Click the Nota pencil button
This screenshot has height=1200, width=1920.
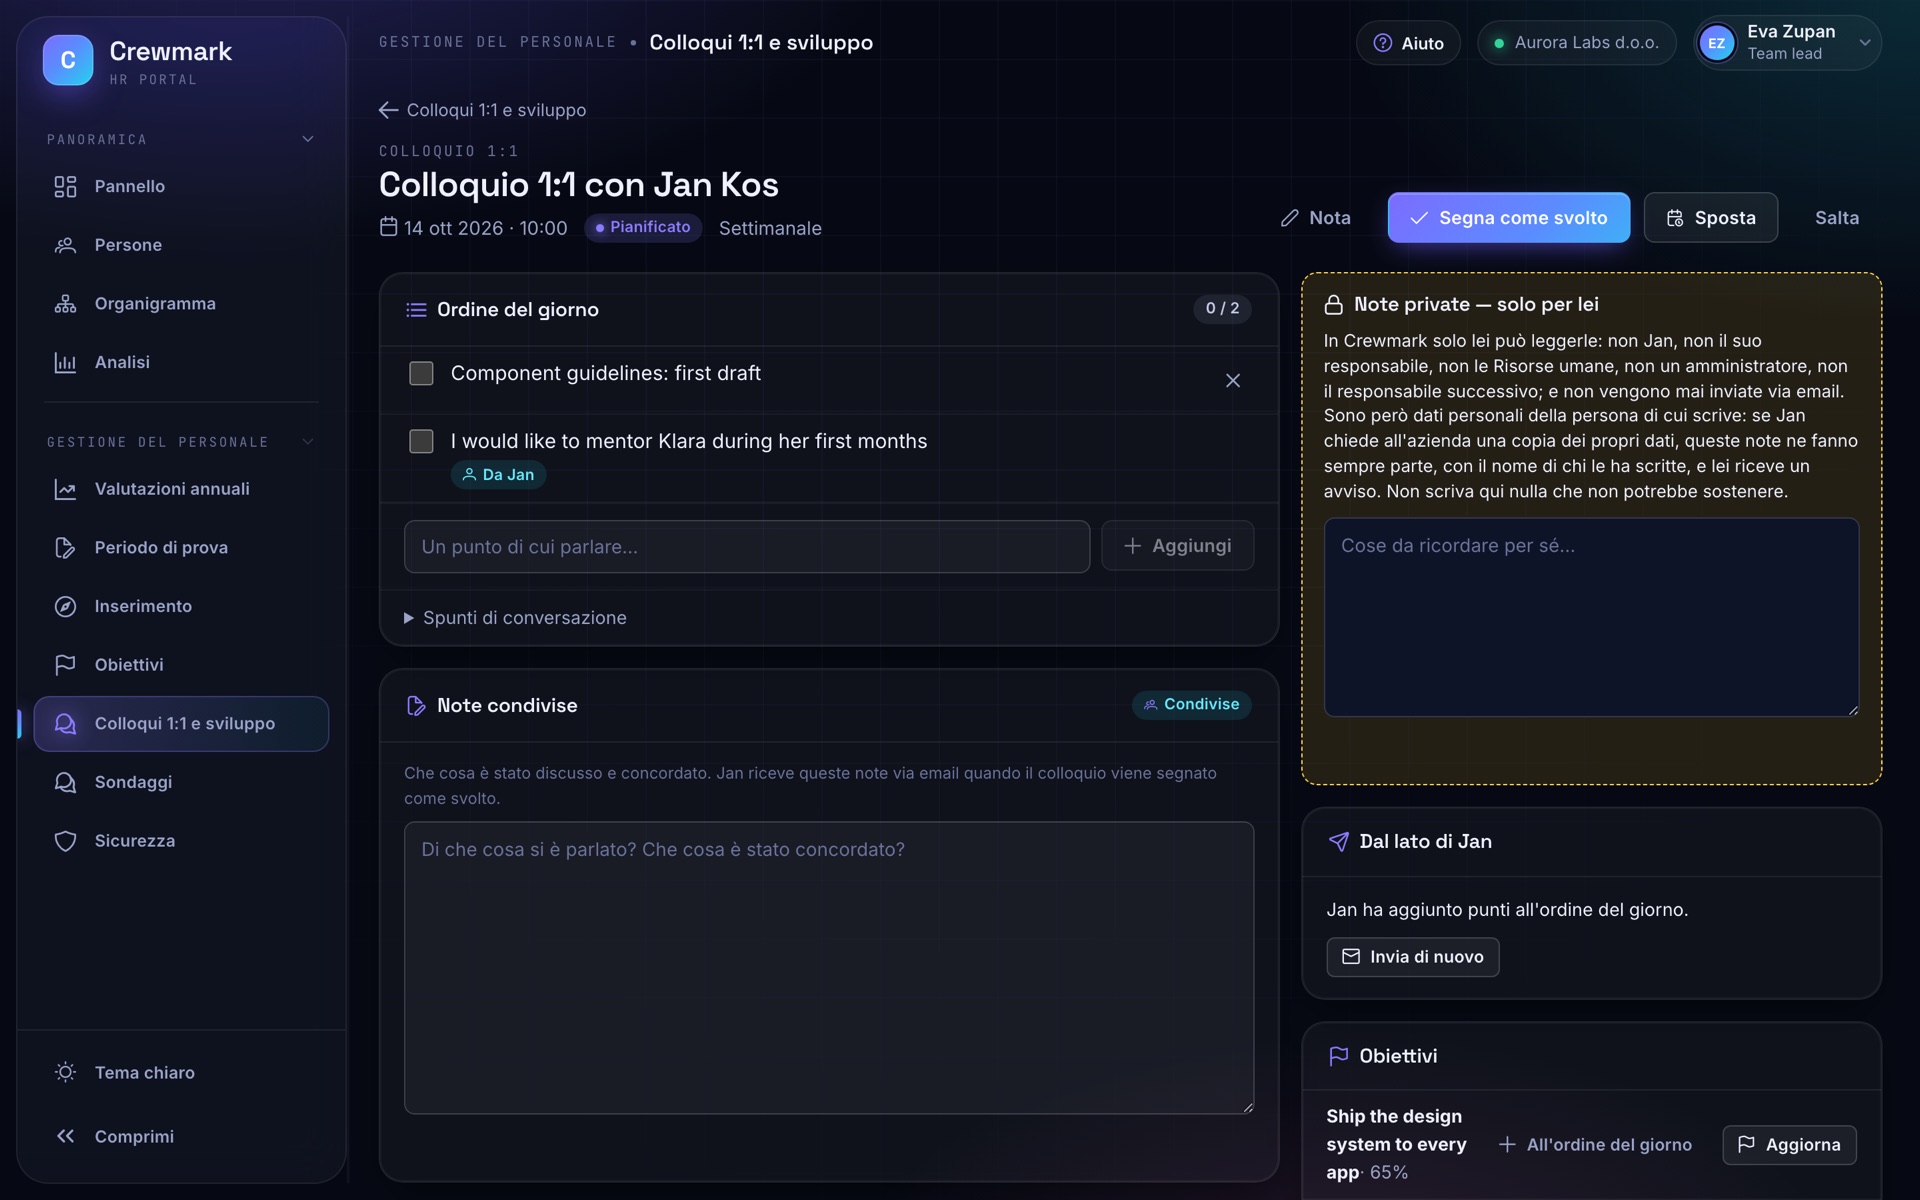pyautogui.click(x=1315, y=218)
